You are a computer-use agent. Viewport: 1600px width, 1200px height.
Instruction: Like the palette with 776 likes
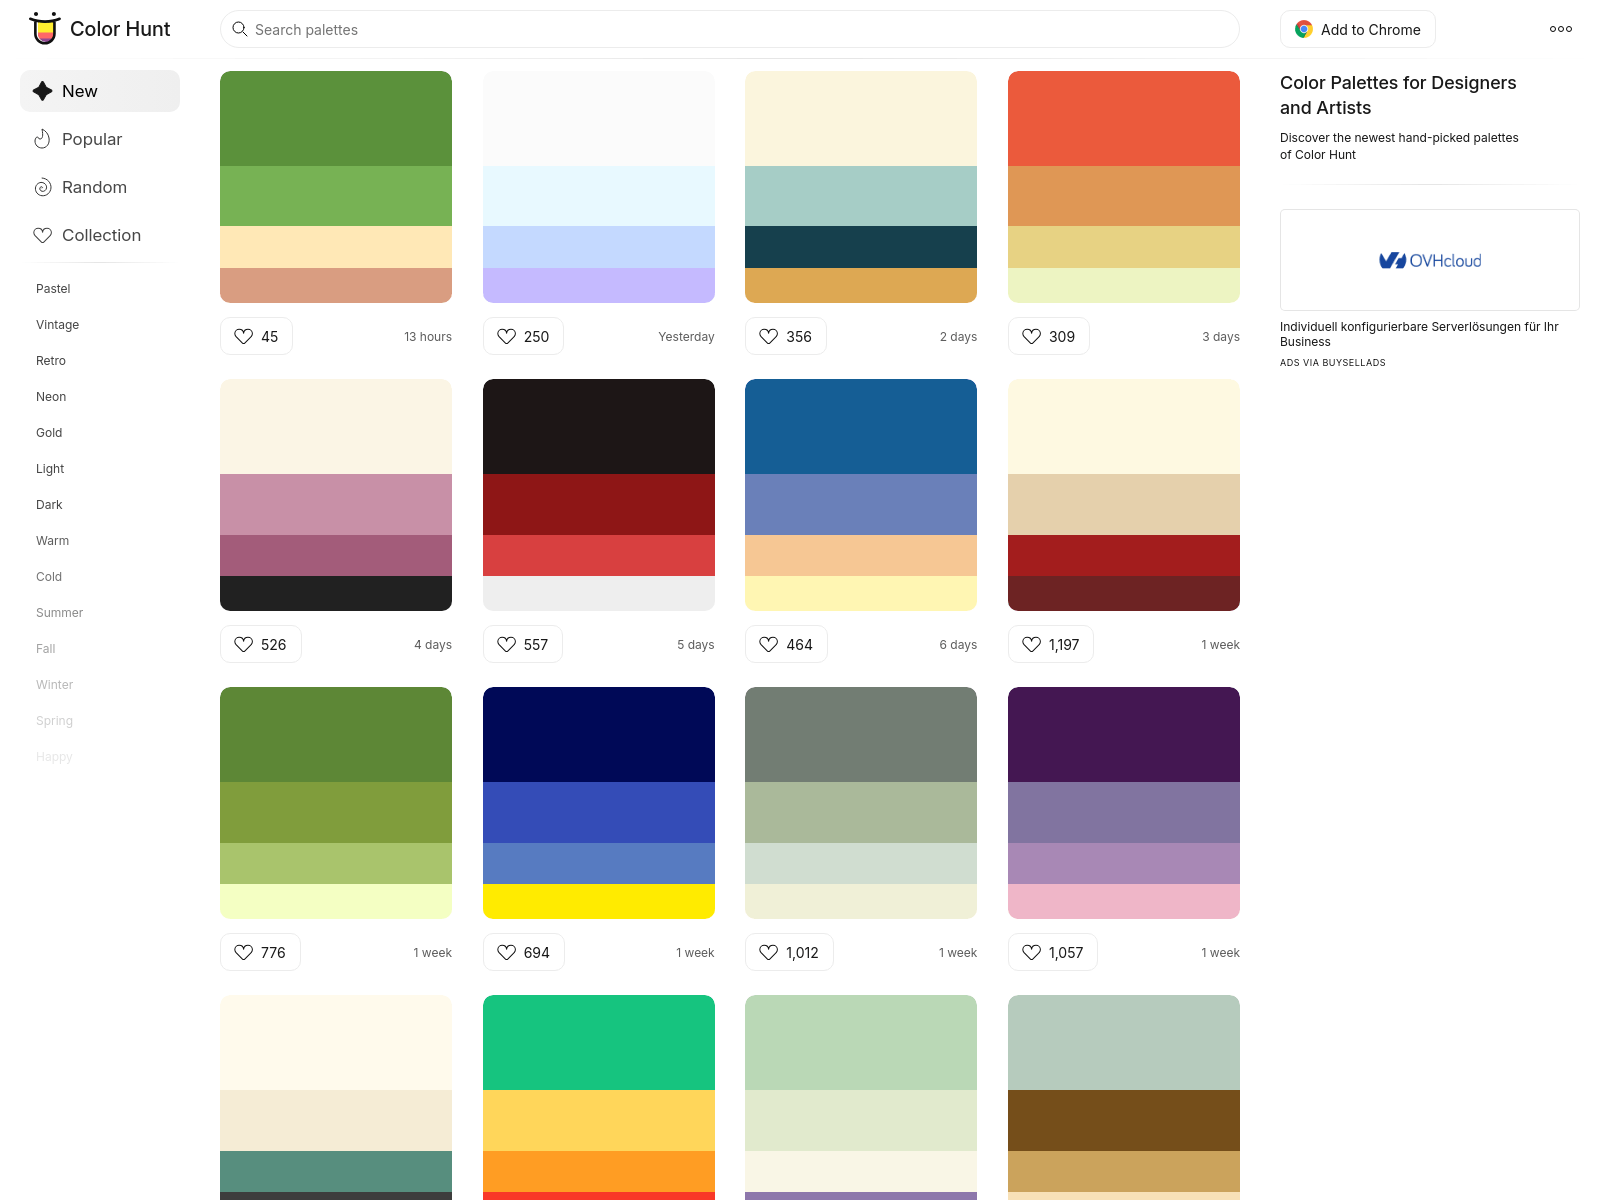[260, 952]
